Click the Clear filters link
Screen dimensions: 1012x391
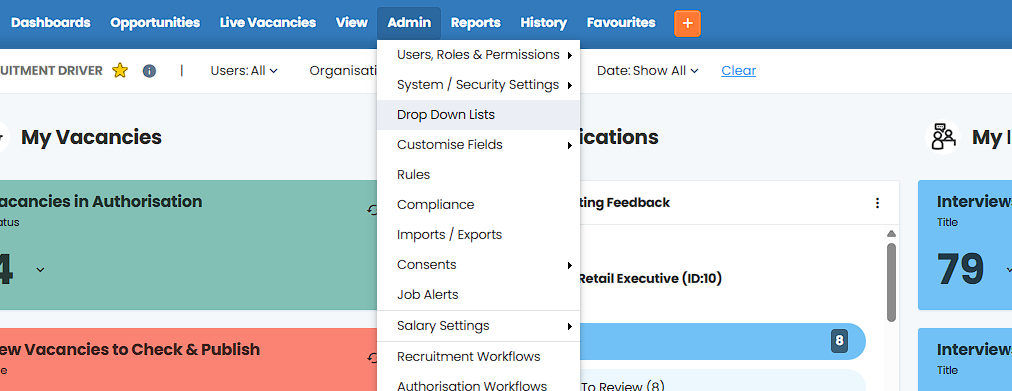[x=738, y=70]
